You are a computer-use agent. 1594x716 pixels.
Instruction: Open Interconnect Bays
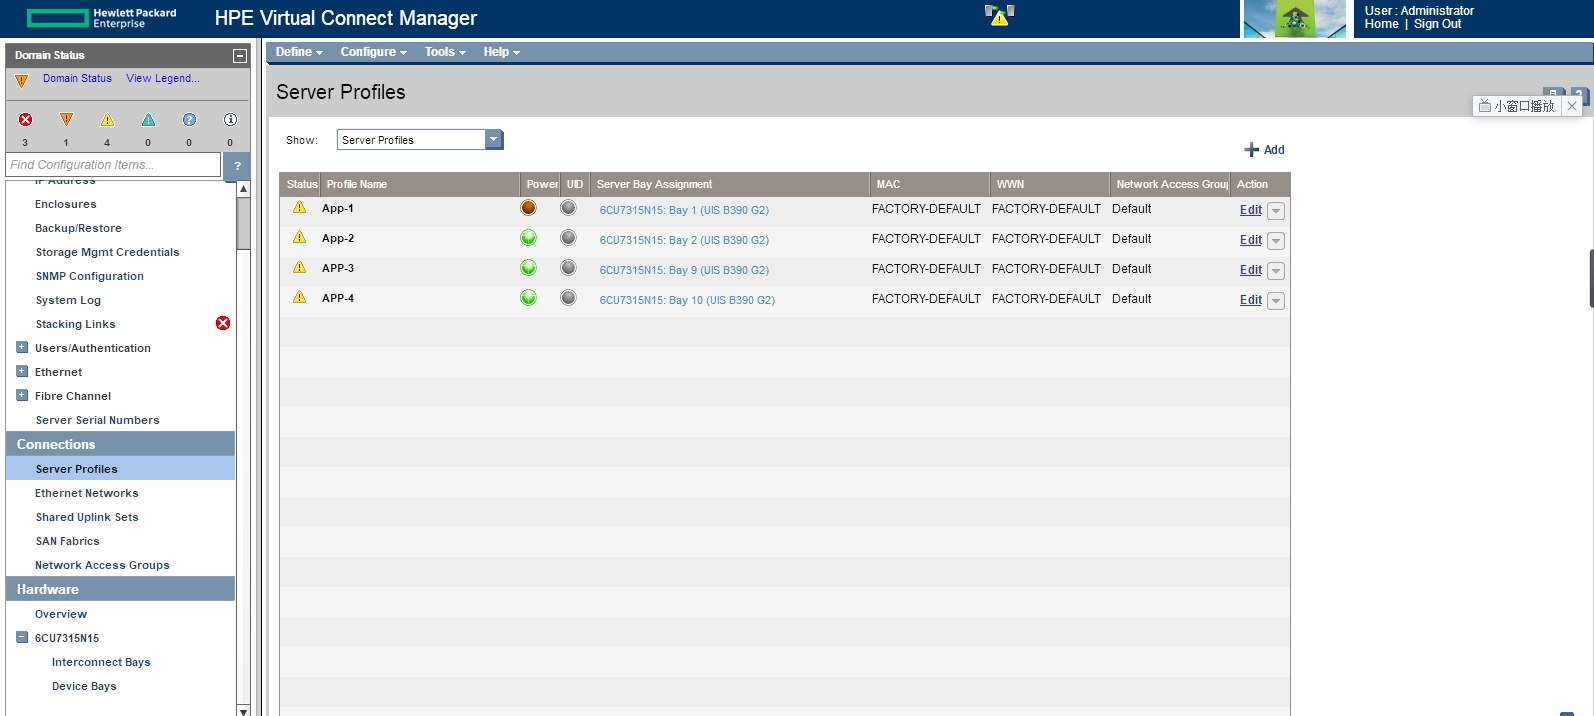click(x=101, y=662)
